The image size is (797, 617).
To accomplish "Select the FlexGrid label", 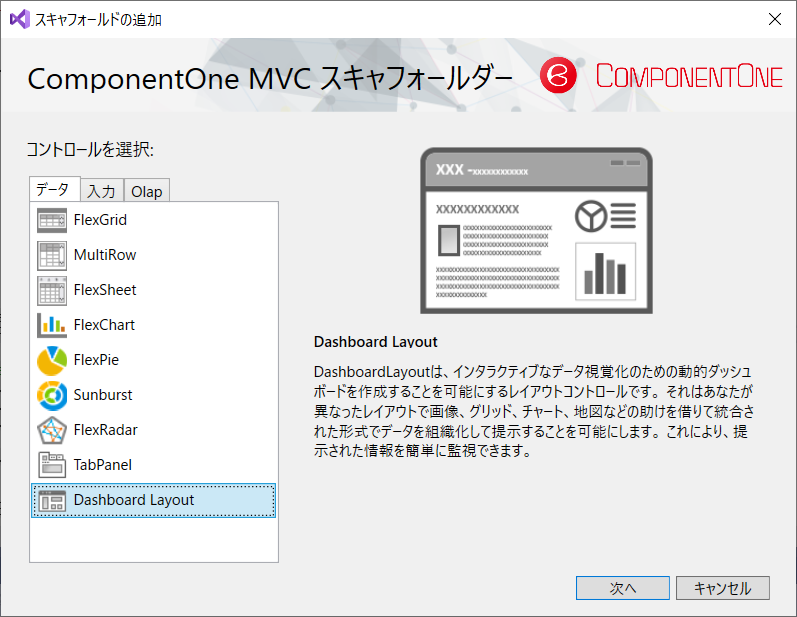I will (100, 220).
